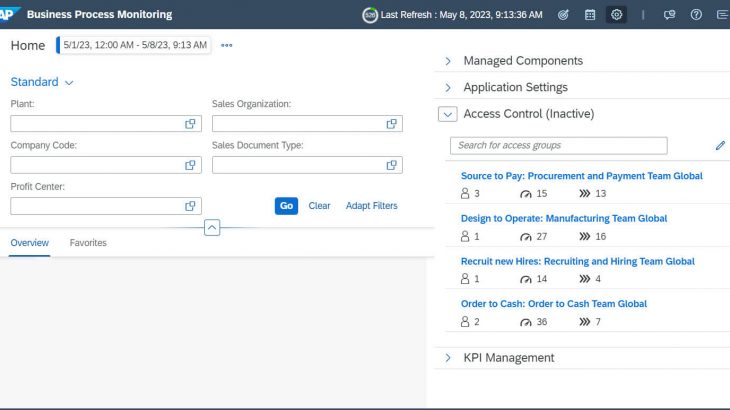Collapse the Access Control (Inactive) section
This screenshot has height=410, width=730.
(447, 114)
